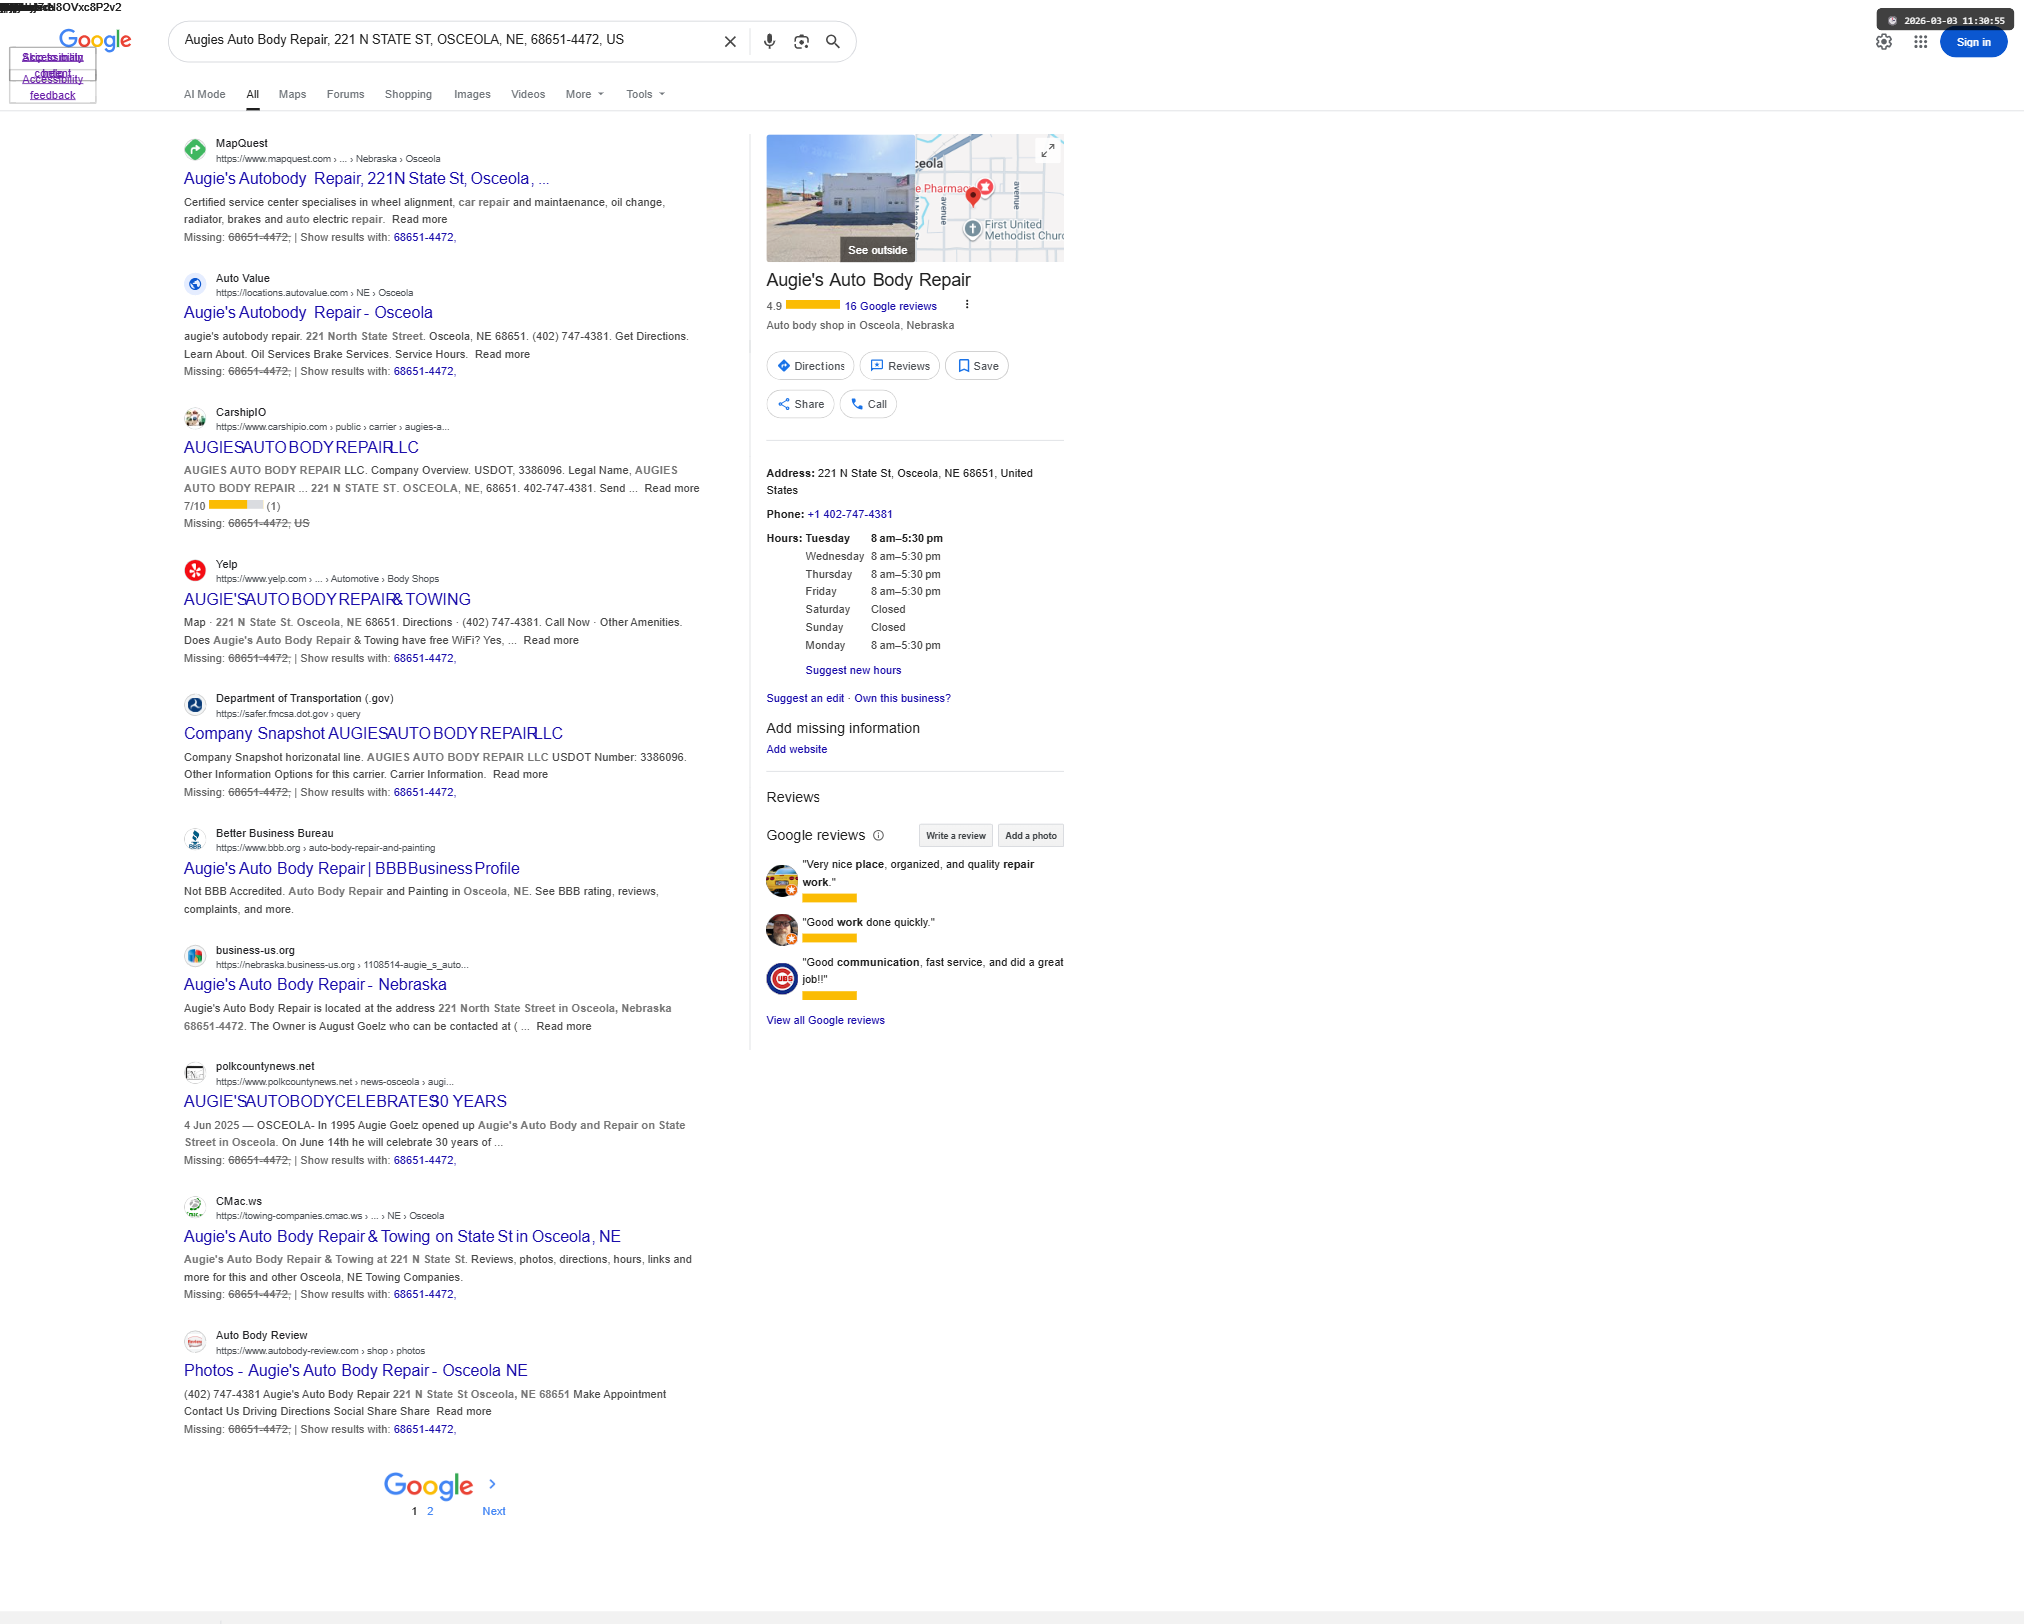Viewport: 2036px width, 1624px height.
Task: Click the Auto Value globe favicon
Action: 195,284
